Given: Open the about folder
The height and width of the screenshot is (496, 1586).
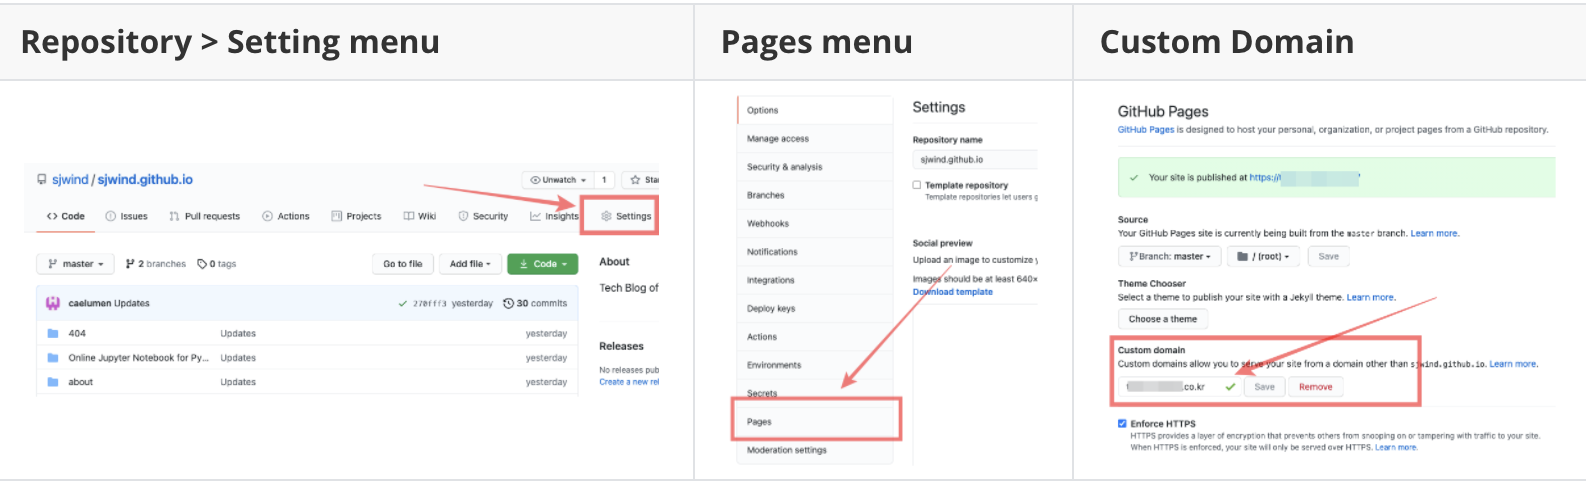Looking at the screenshot, I should point(81,382).
